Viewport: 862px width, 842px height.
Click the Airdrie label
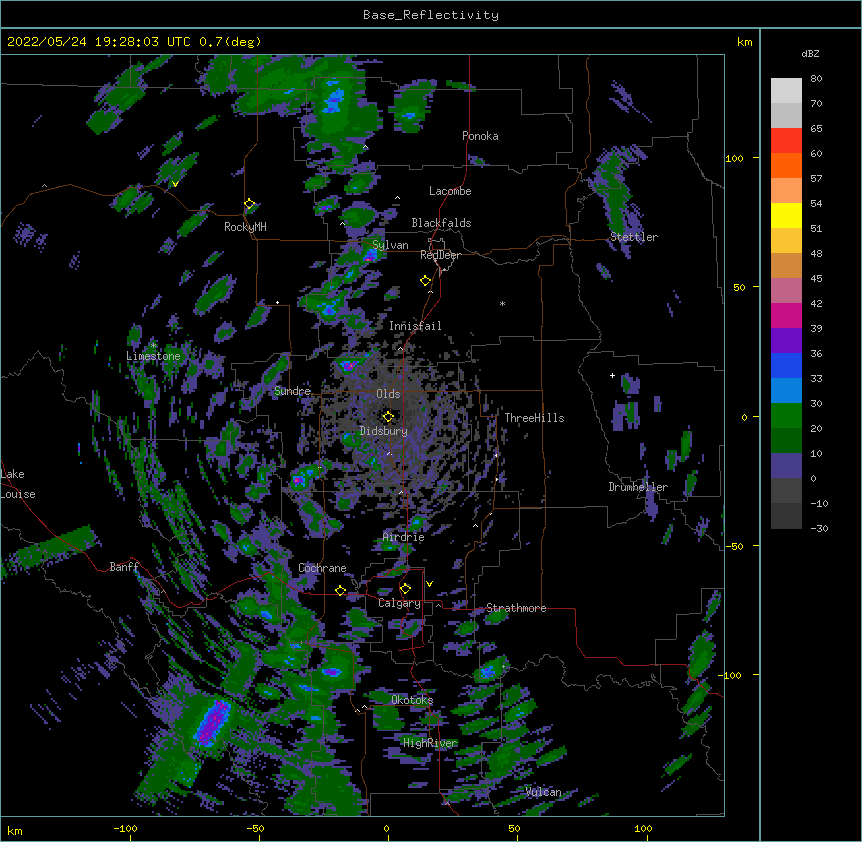click(404, 538)
